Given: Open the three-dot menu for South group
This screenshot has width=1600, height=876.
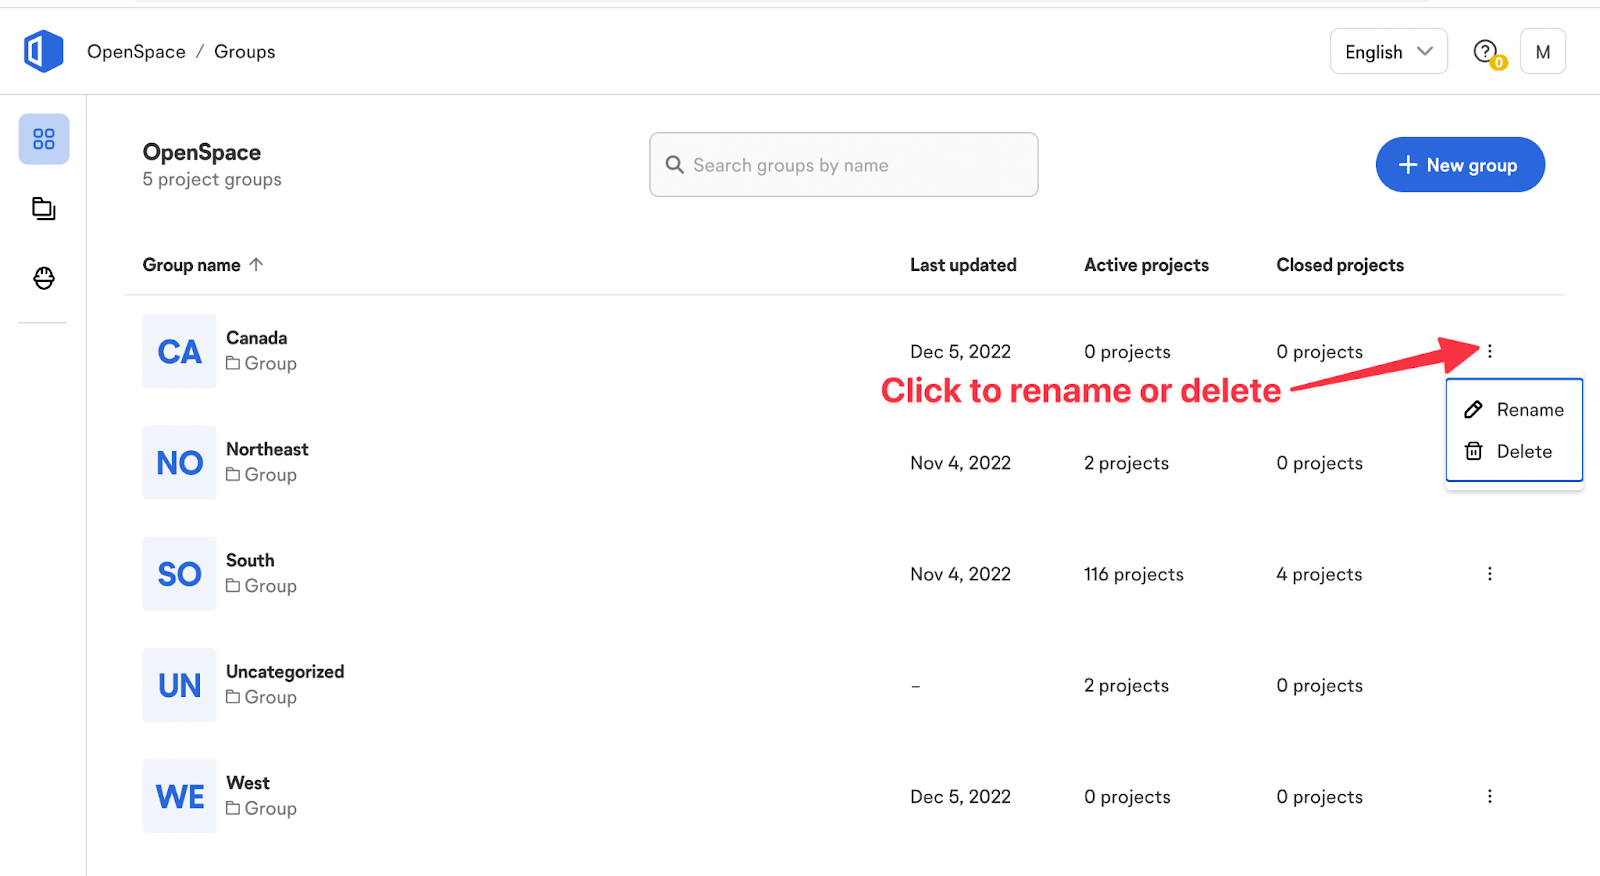Looking at the screenshot, I should point(1490,574).
